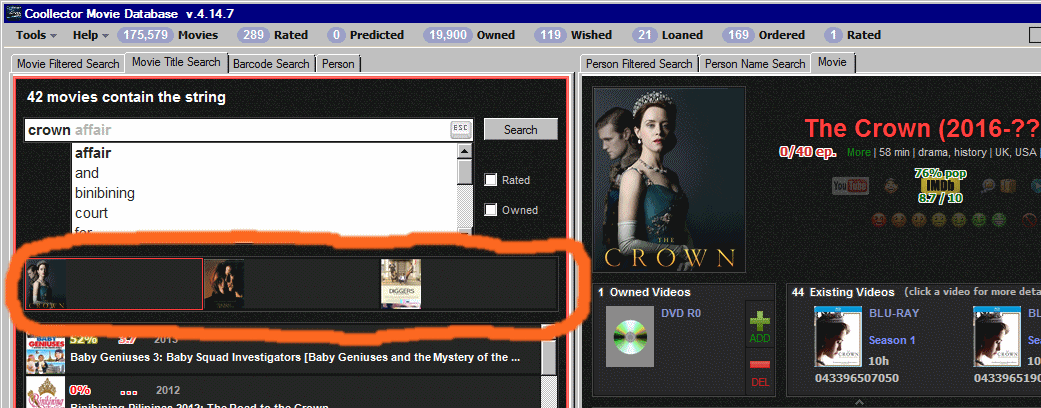This screenshot has height=408, width=1041.
Task: Click the IMDb logo icon
Action: click(x=940, y=185)
